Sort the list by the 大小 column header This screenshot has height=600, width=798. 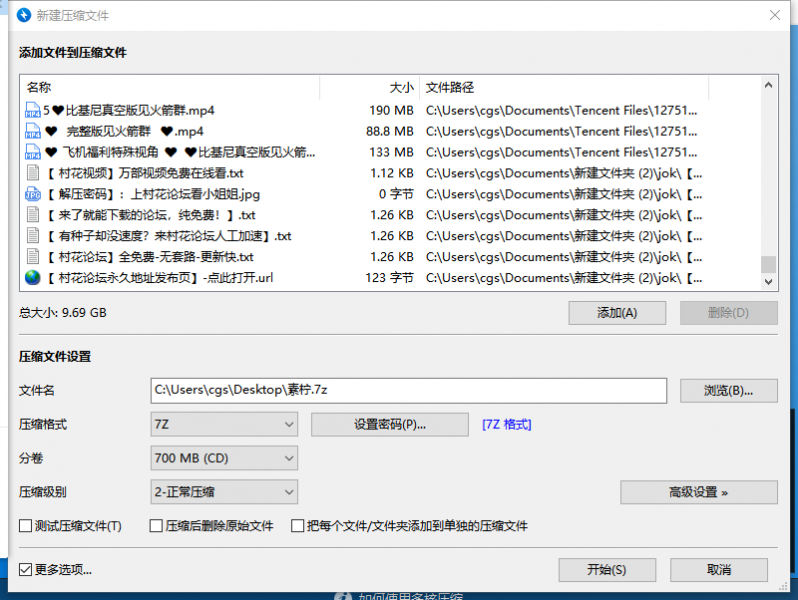368,88
